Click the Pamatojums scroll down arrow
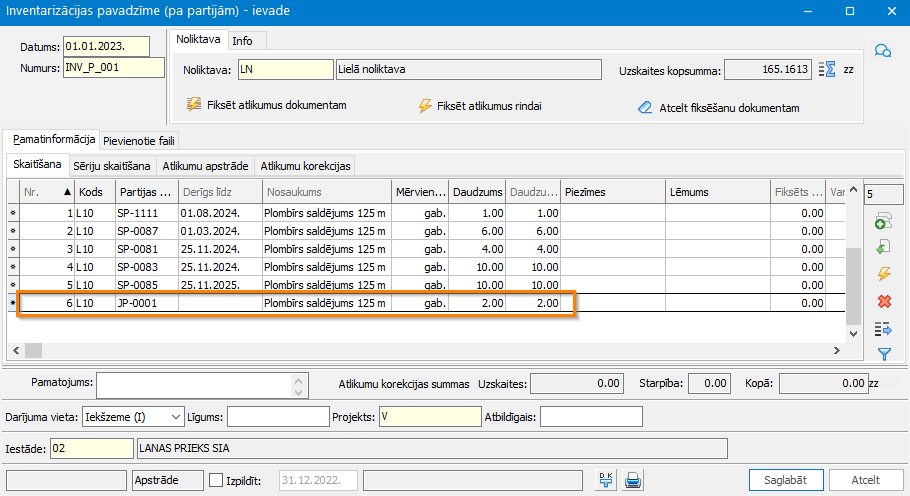The image size is (910, 496). coord(298,392)
